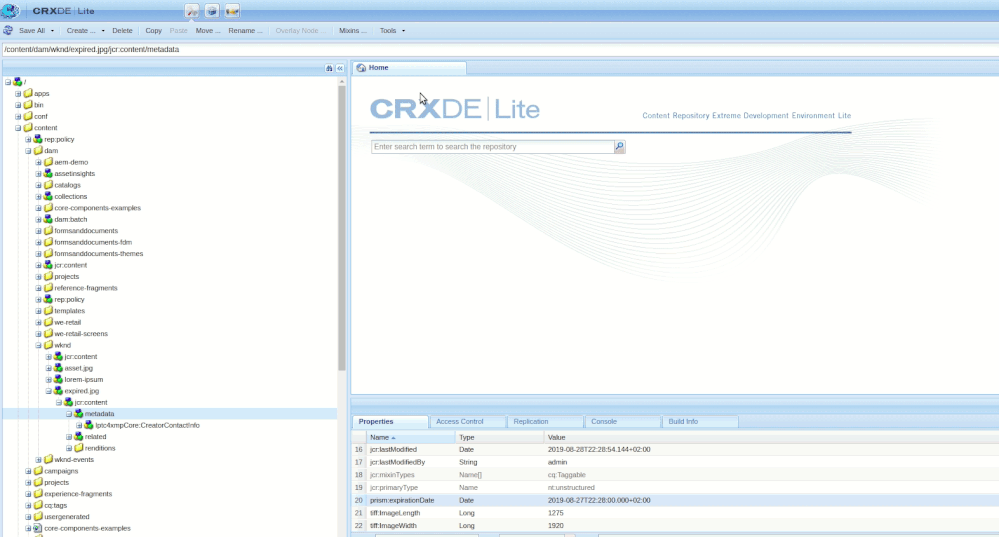The width and height of the screenshot is (999, 537).
Task: Click the Mixins toolbar button
Action: tap(352, 31)
